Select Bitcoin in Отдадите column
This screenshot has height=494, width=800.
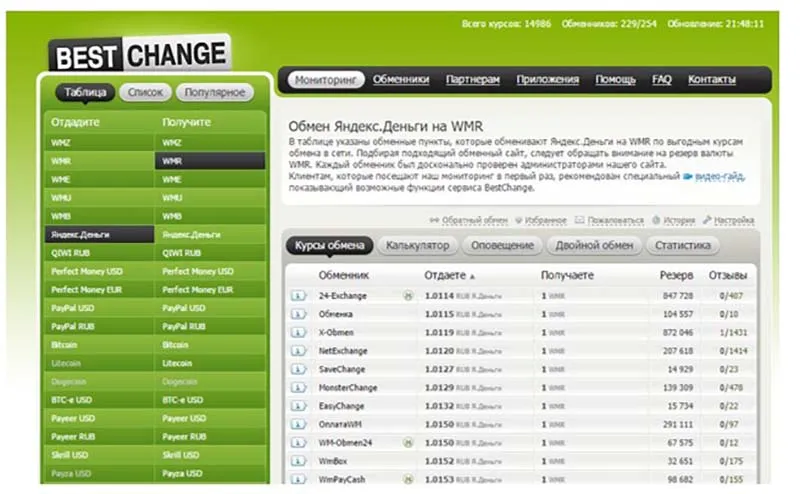tap(99, 345)
